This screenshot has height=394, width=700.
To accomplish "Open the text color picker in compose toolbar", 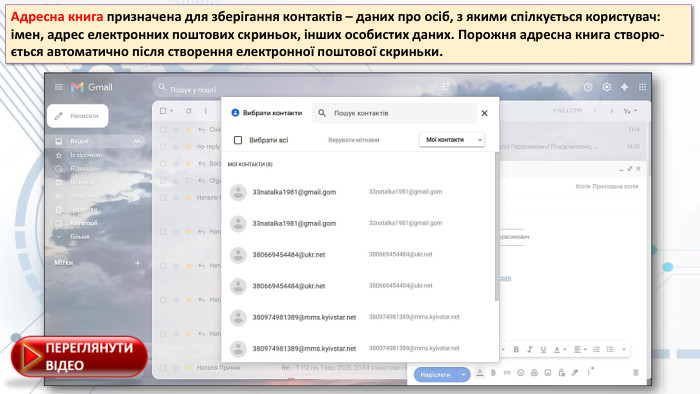I will (559, 349).
